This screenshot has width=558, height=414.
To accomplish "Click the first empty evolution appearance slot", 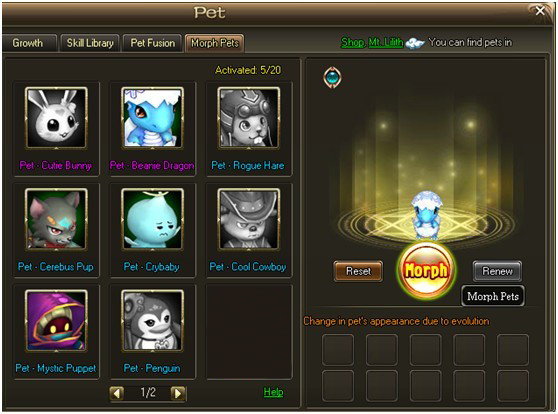I will point(338,350).
